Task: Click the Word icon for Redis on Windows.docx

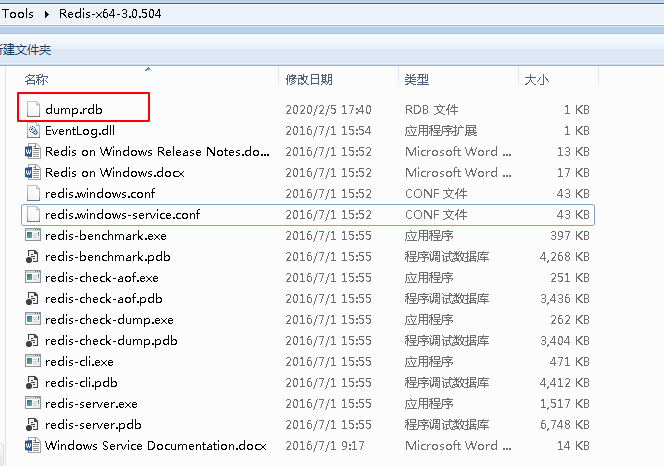Action: pos(33,172)
